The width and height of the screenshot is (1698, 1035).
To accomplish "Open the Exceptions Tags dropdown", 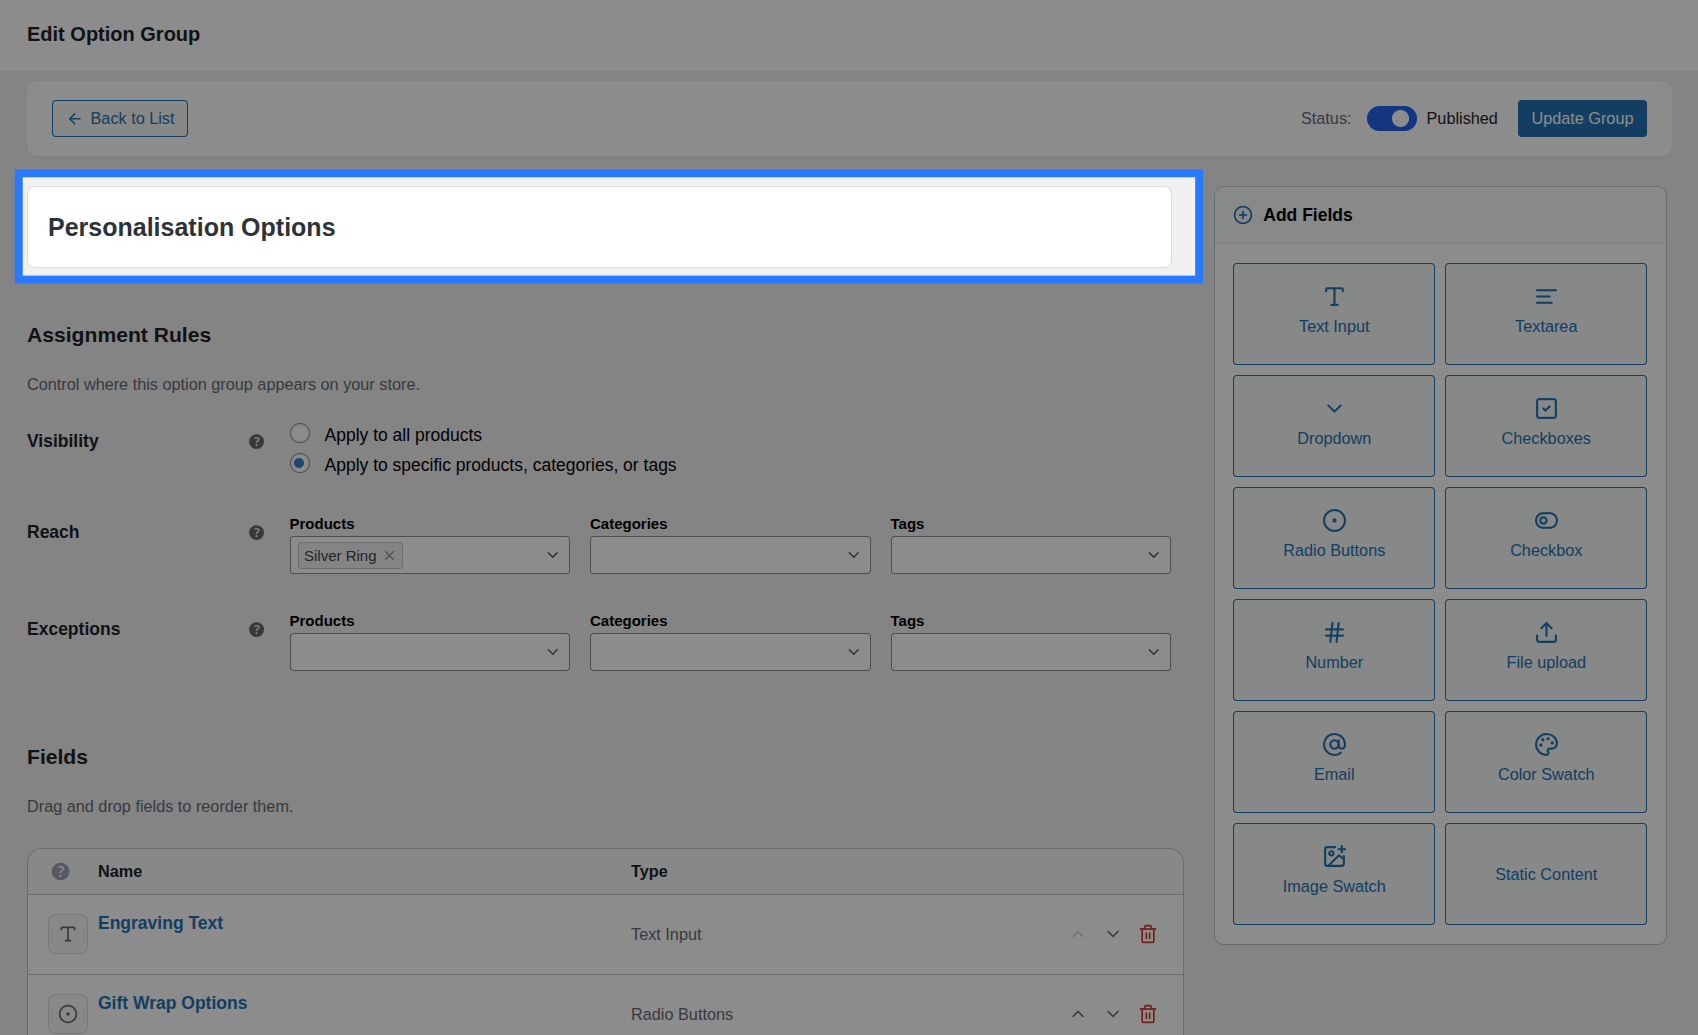I will [x=1031, y=652].
